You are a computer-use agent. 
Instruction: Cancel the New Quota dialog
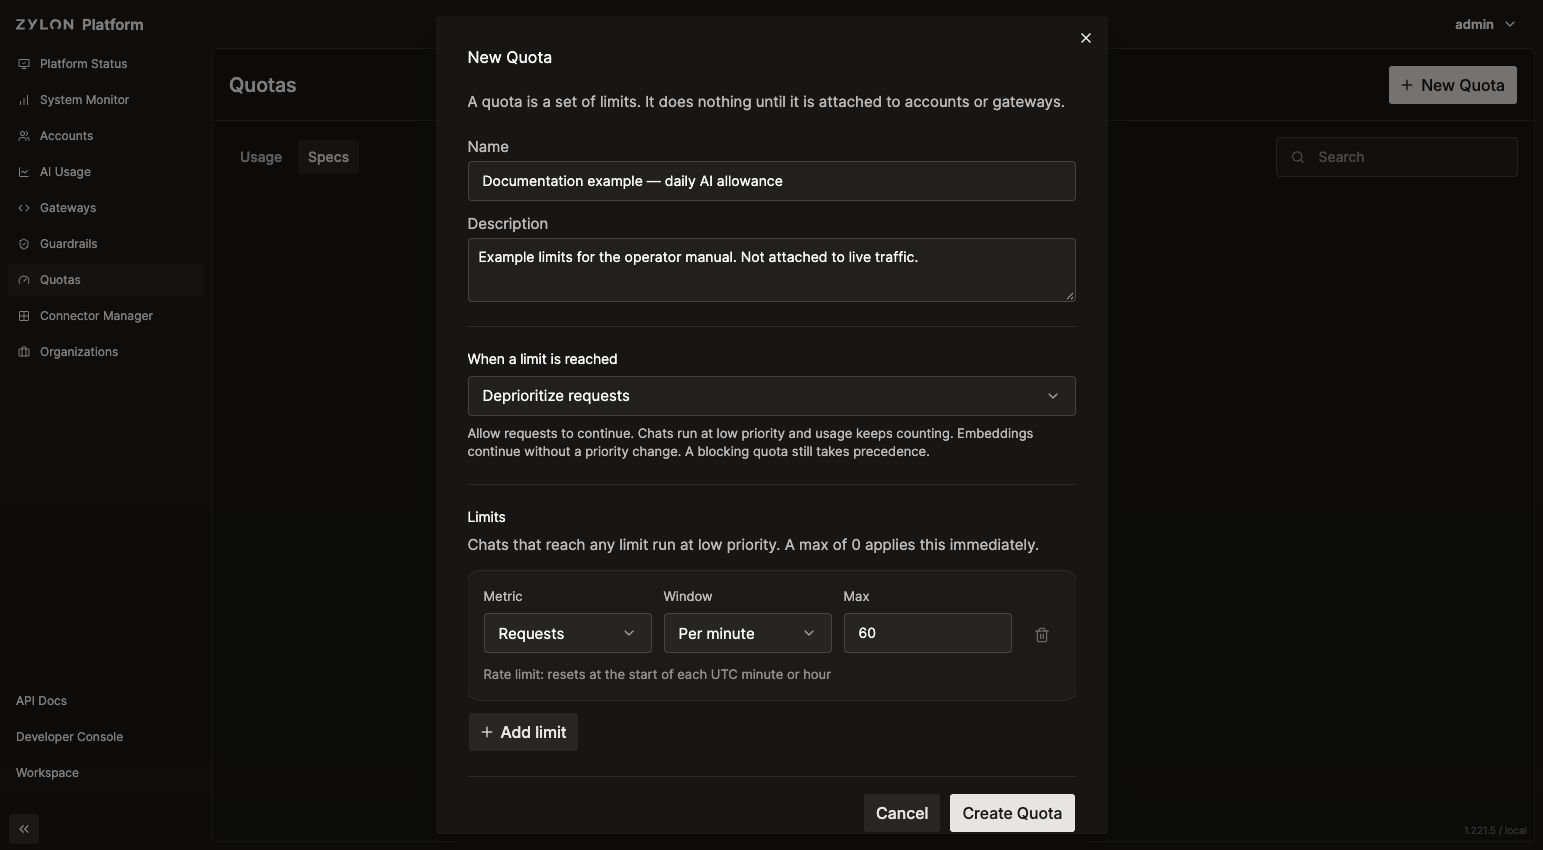[x=902, y=813]
